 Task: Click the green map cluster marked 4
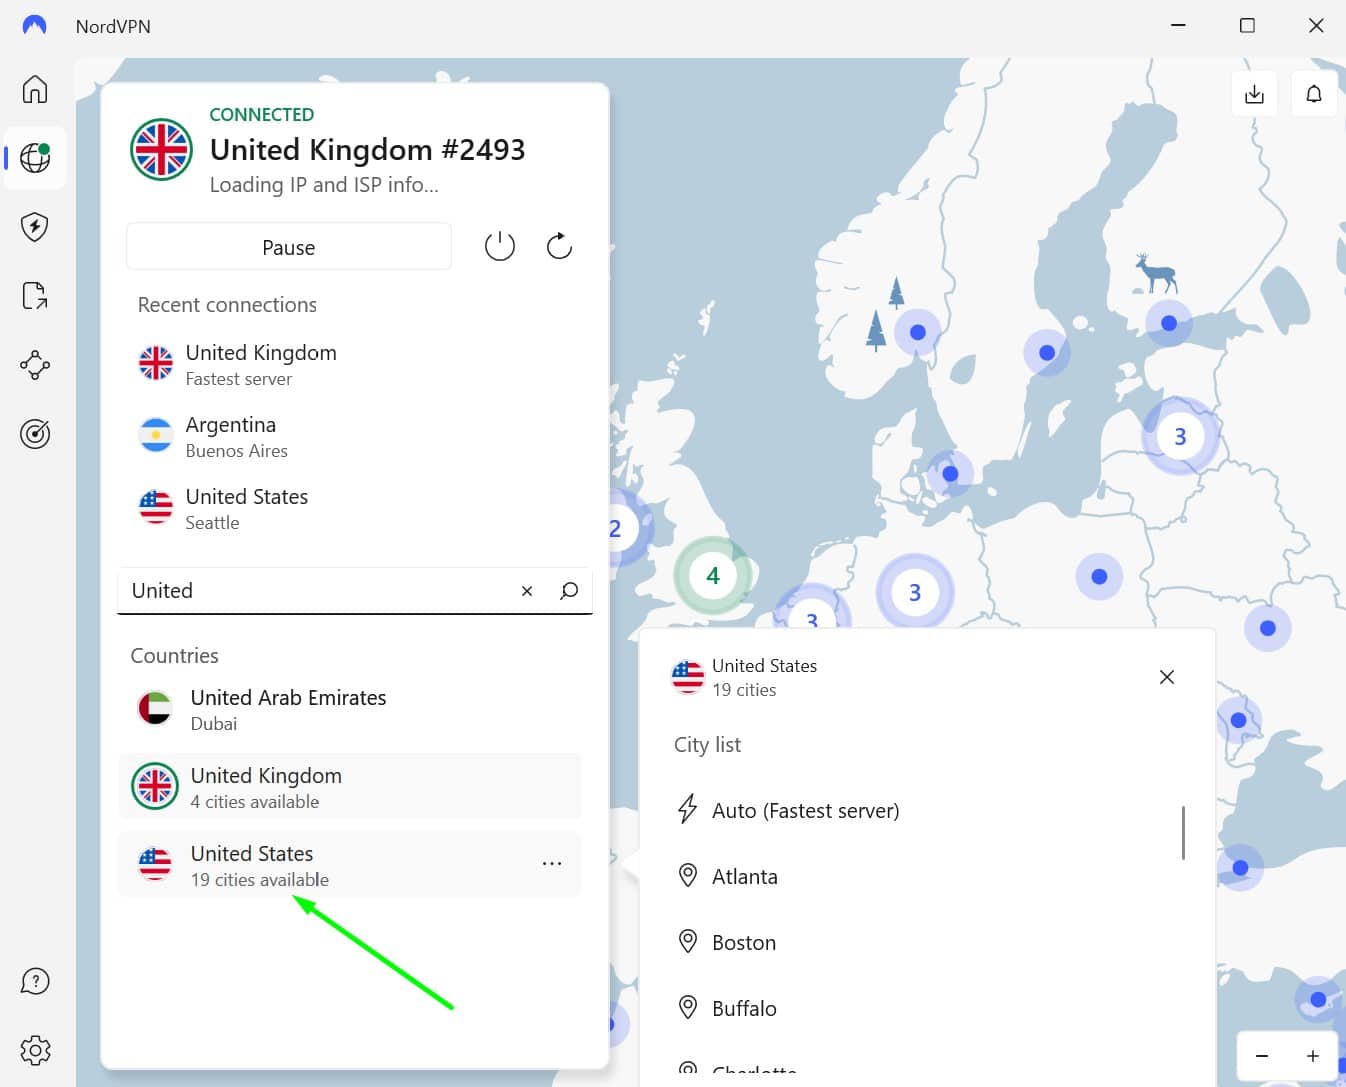coord(713,575)
